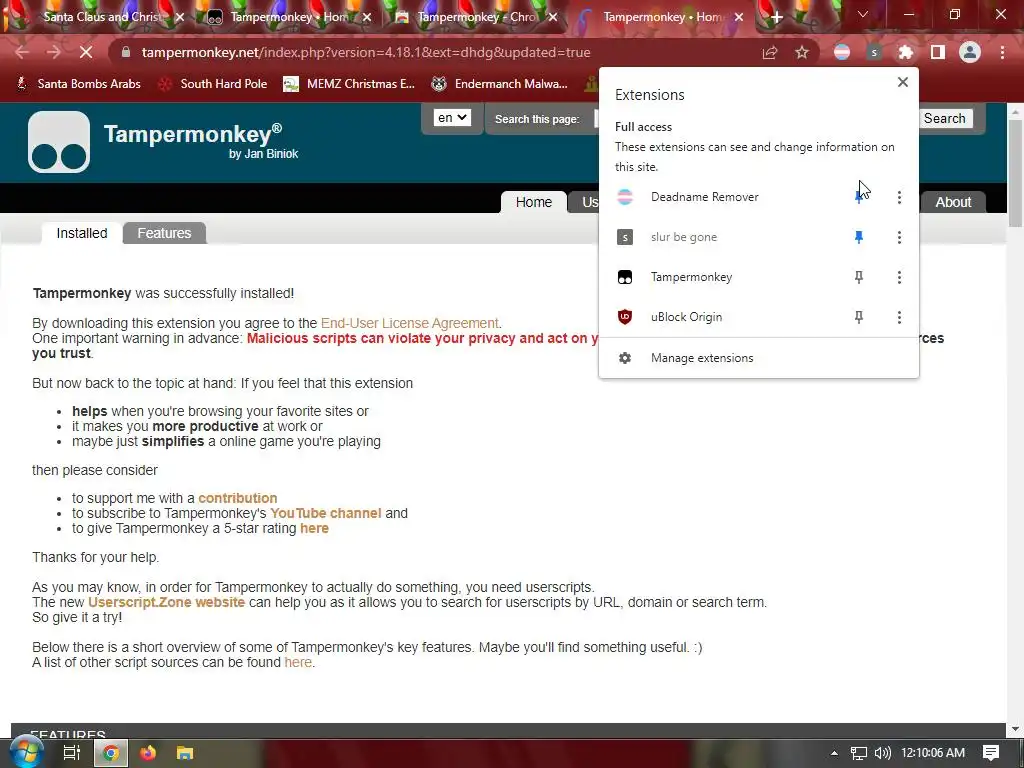Unpin Deadname Remover from toolbar
1024x768 pixels.
[859, 197]
